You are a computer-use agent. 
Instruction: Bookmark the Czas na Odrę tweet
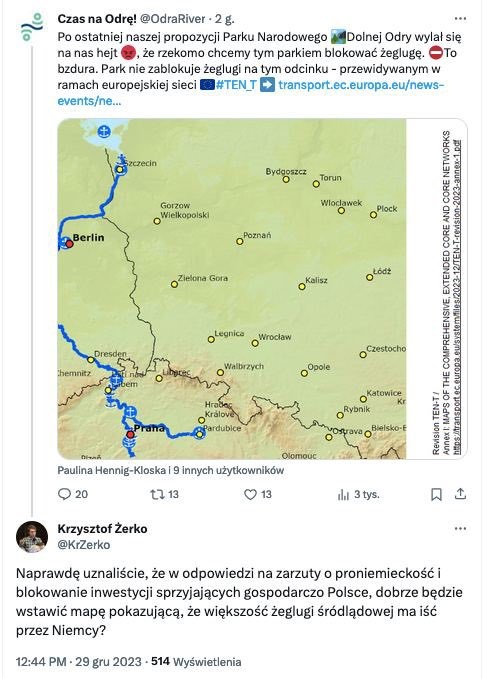(x=436, y=494)
